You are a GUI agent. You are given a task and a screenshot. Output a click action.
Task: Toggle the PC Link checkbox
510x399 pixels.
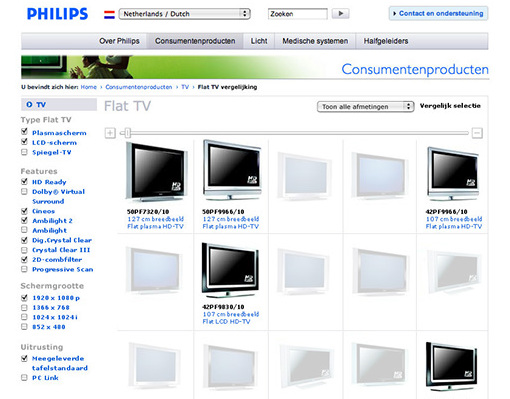[x=24, y=377]
